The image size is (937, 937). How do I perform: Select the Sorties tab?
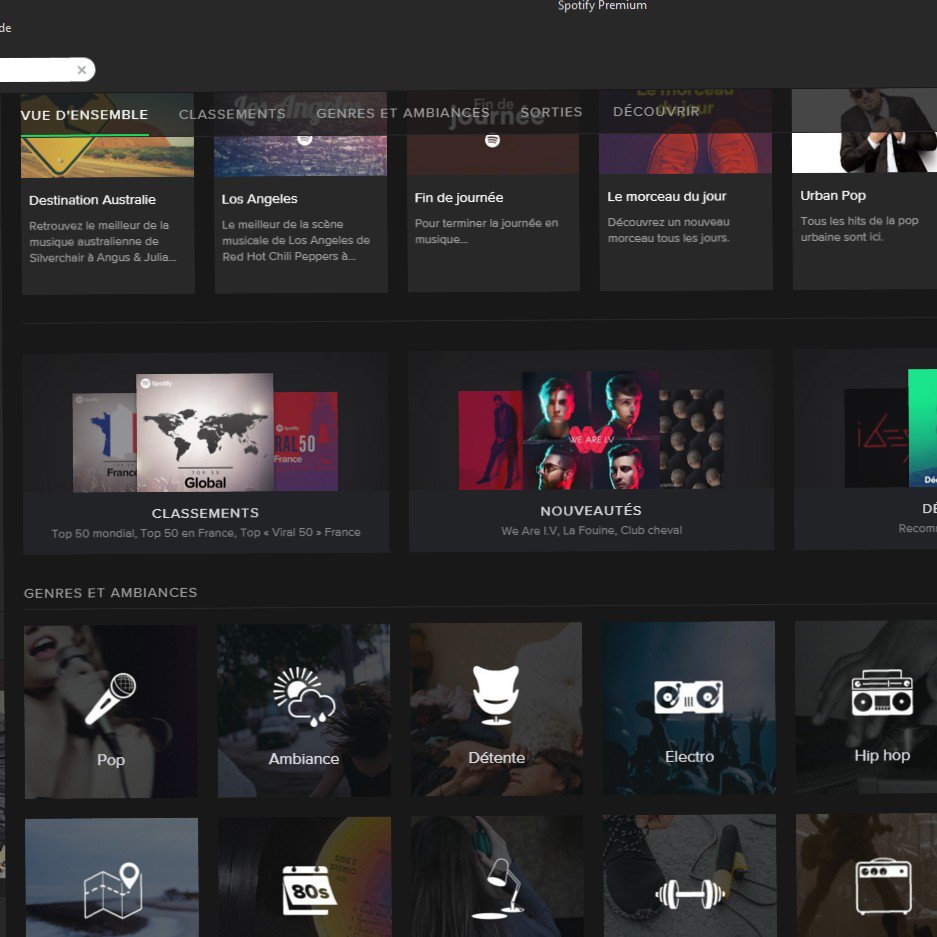tap(551, 112)
